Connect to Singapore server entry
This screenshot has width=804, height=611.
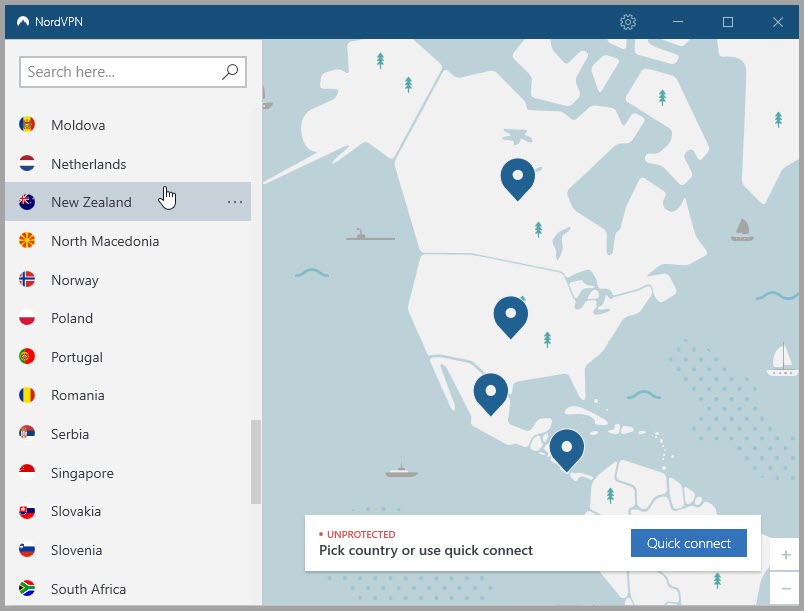point(128,472)
